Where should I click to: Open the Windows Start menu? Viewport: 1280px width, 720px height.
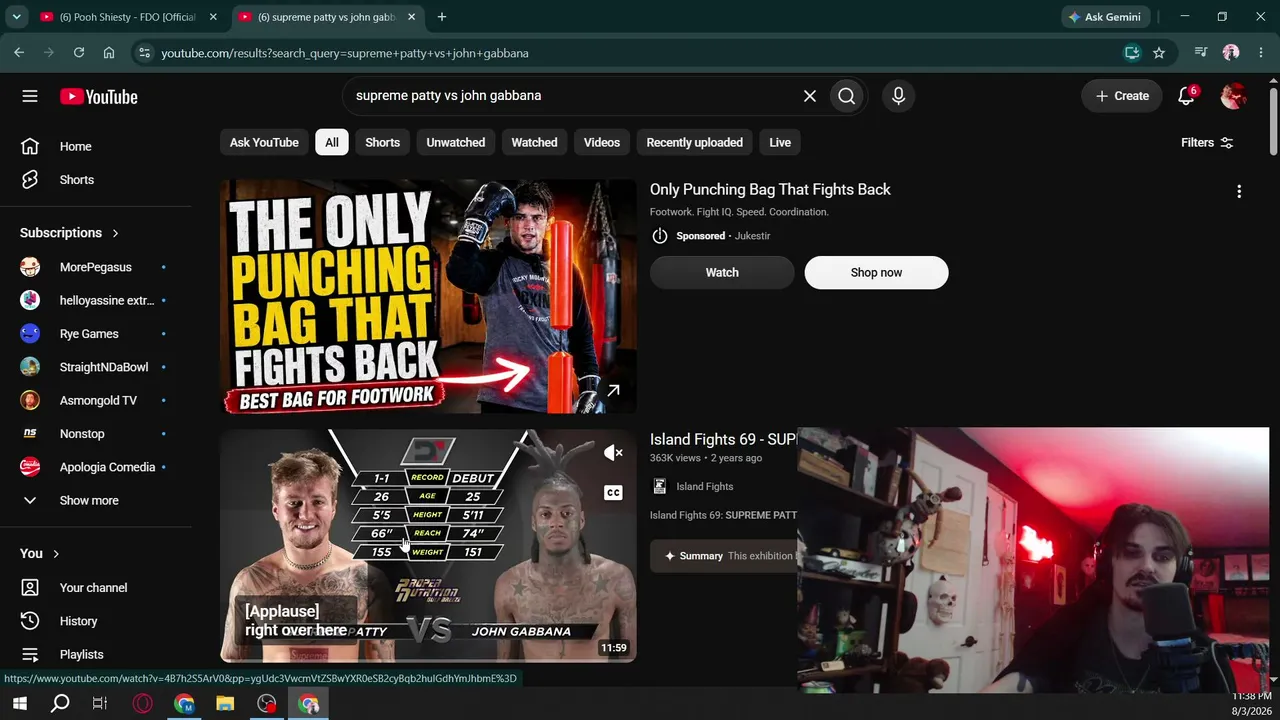19,704
